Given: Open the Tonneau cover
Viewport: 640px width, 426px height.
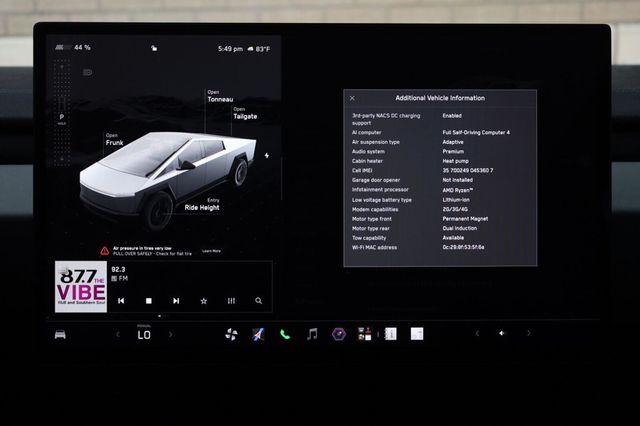Looking at the screenshot, I should click(220, 96).
